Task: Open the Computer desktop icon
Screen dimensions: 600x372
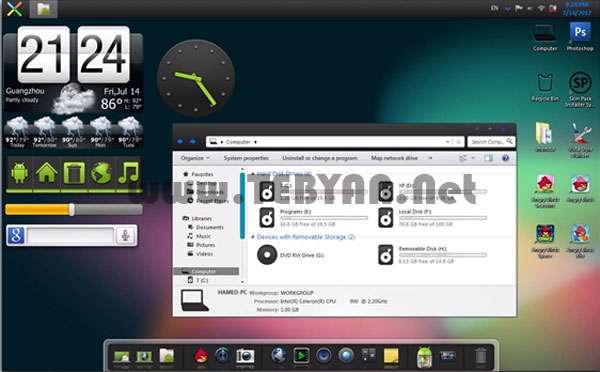Action: (x=545, y=38)
